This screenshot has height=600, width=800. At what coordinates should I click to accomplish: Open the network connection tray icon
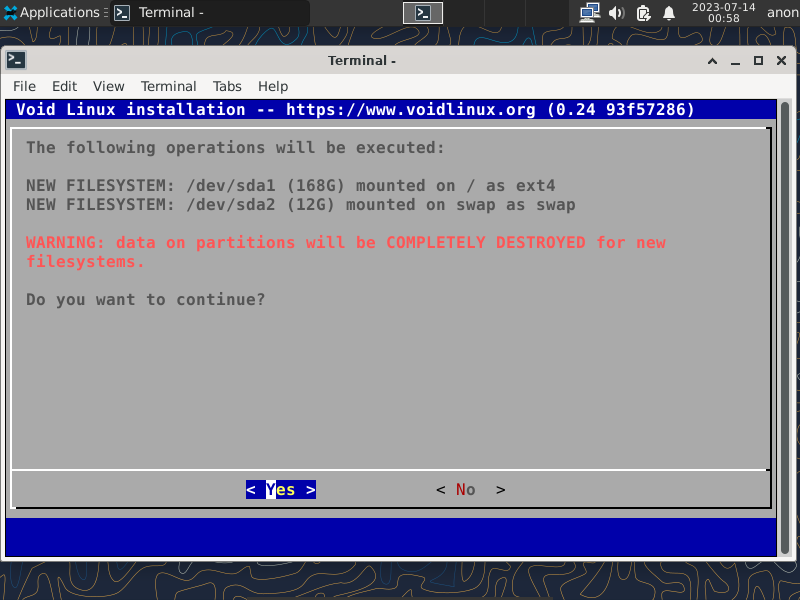590,13
